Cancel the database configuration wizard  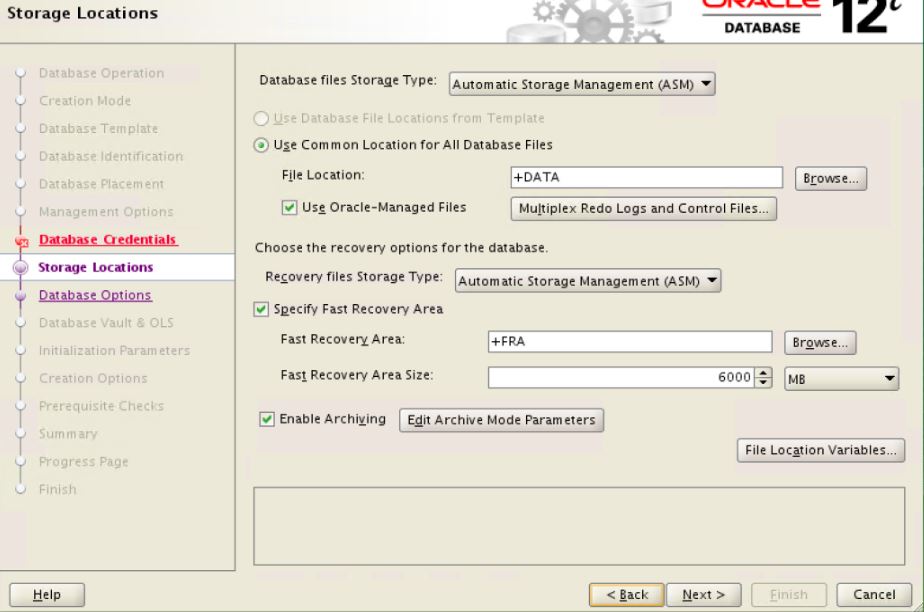coord(874,595)
